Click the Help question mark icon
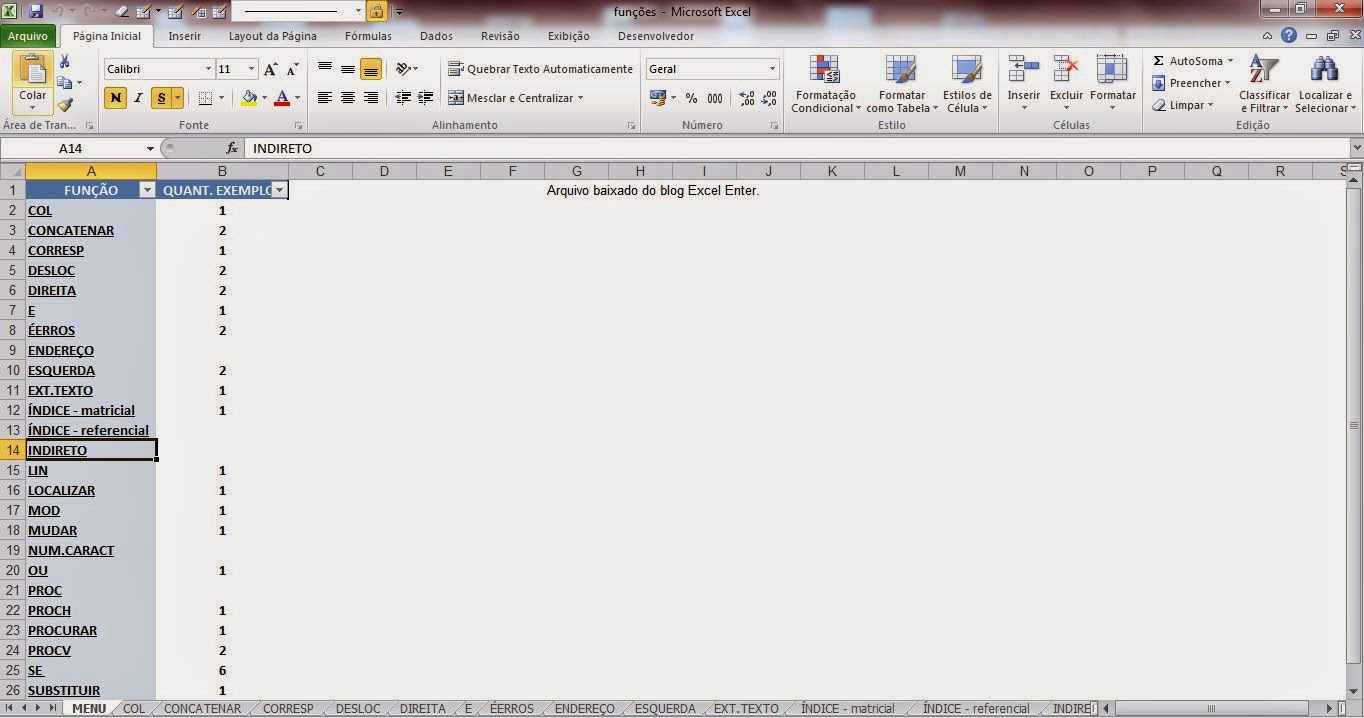This screenshot has width=1364, height=718. tap(1289, 36)
